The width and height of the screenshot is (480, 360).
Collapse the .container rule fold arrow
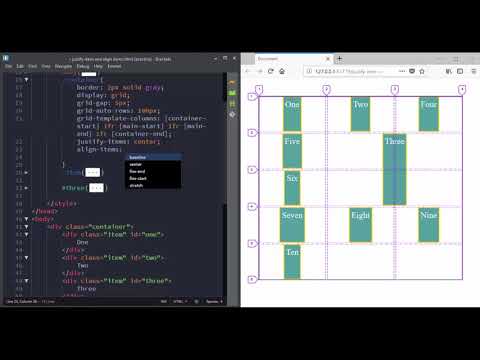26,80
